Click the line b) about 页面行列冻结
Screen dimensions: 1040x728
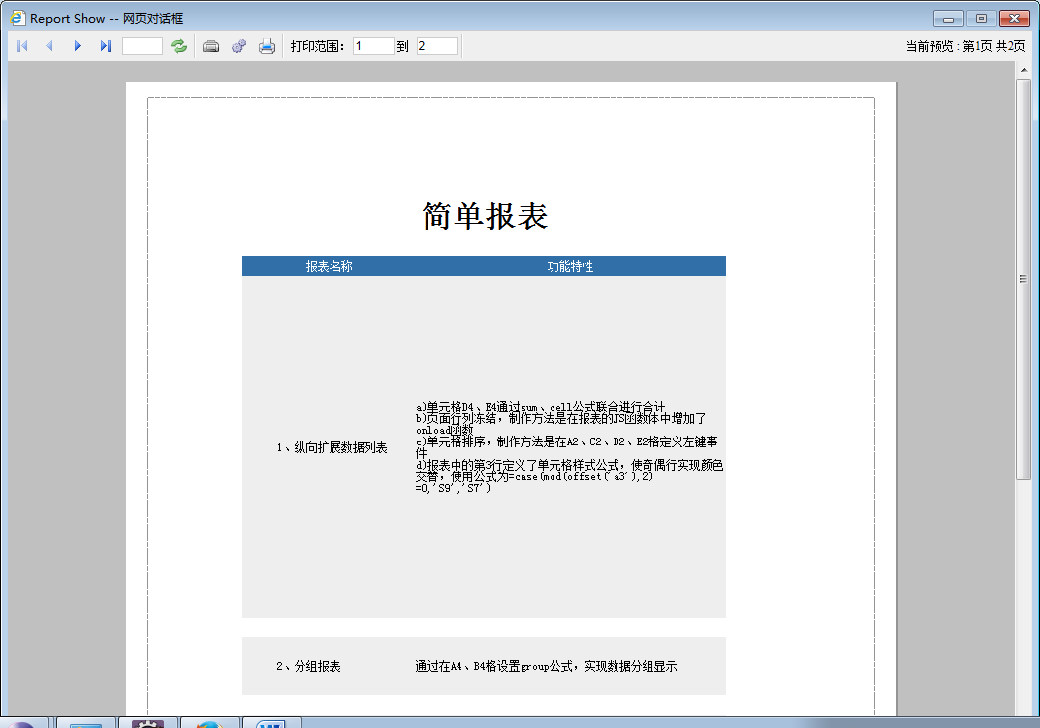561,424
